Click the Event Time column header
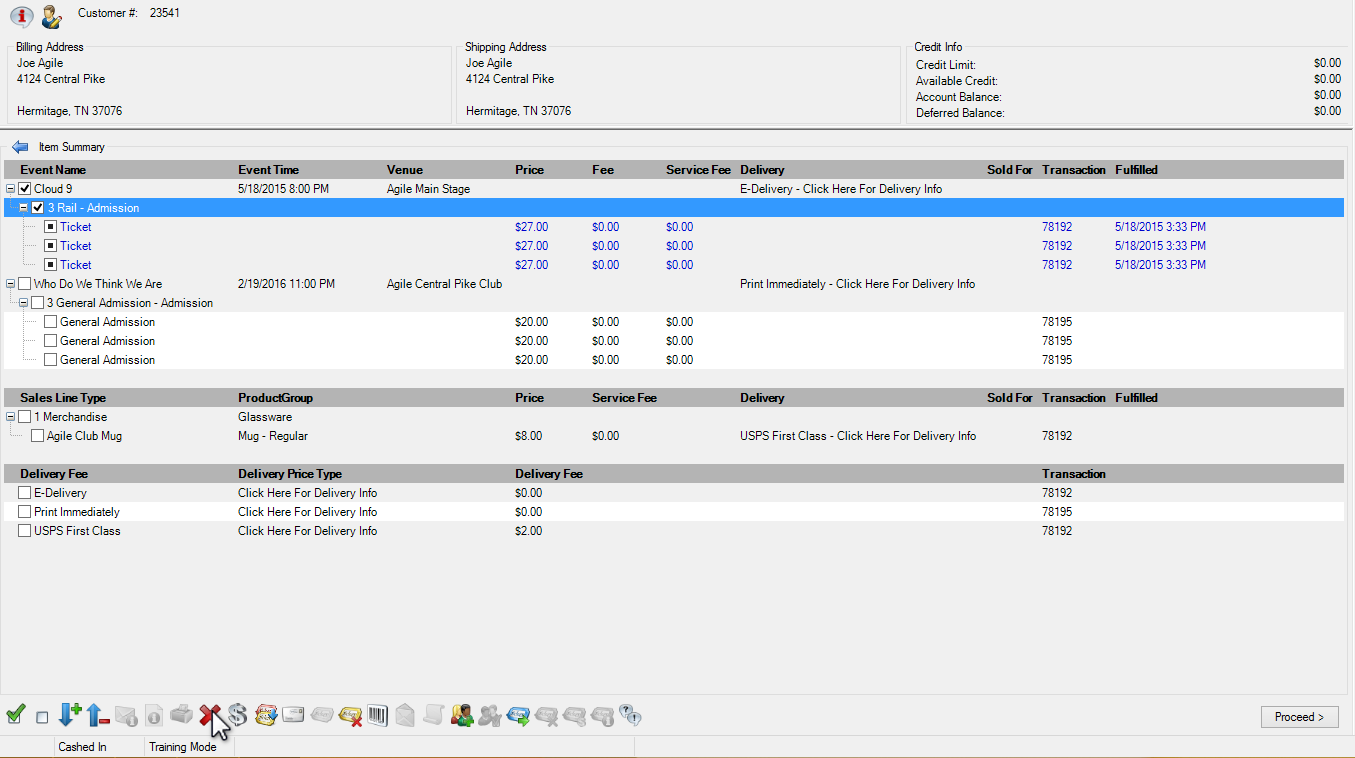1355x758 pixels. (x=268, y=170)
